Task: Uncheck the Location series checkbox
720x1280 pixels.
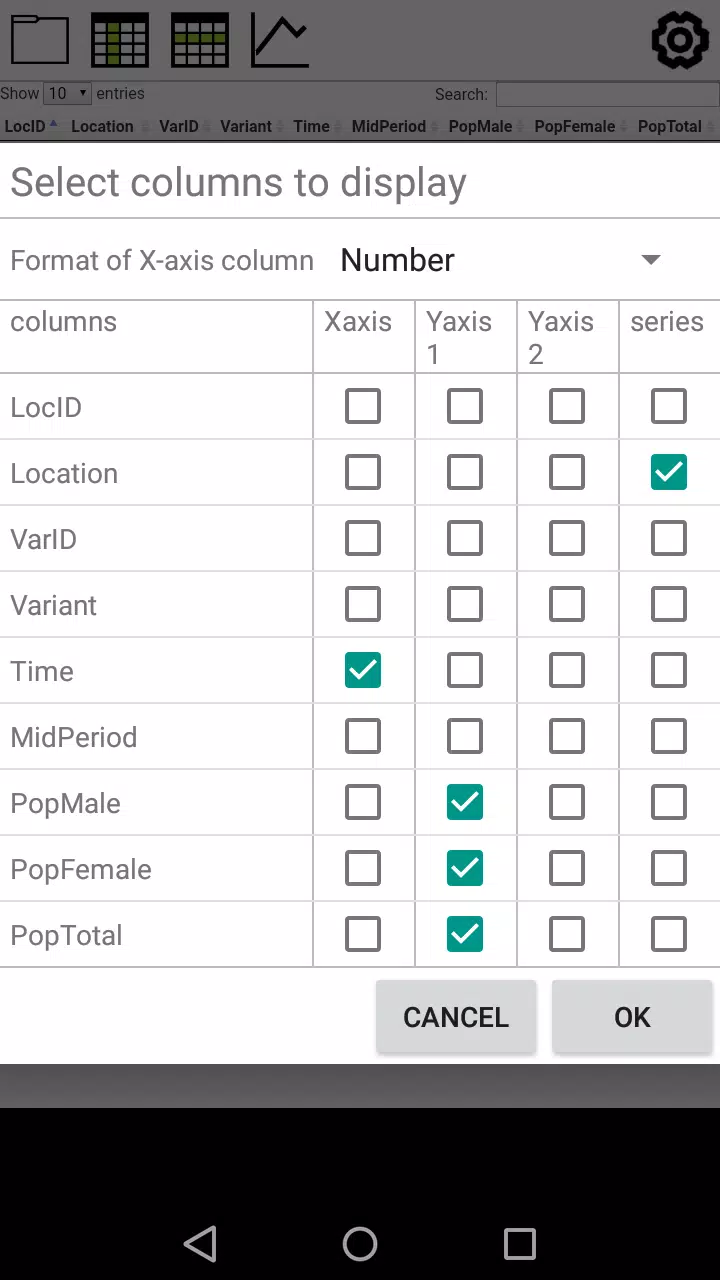Action: (x=669, y=472)
